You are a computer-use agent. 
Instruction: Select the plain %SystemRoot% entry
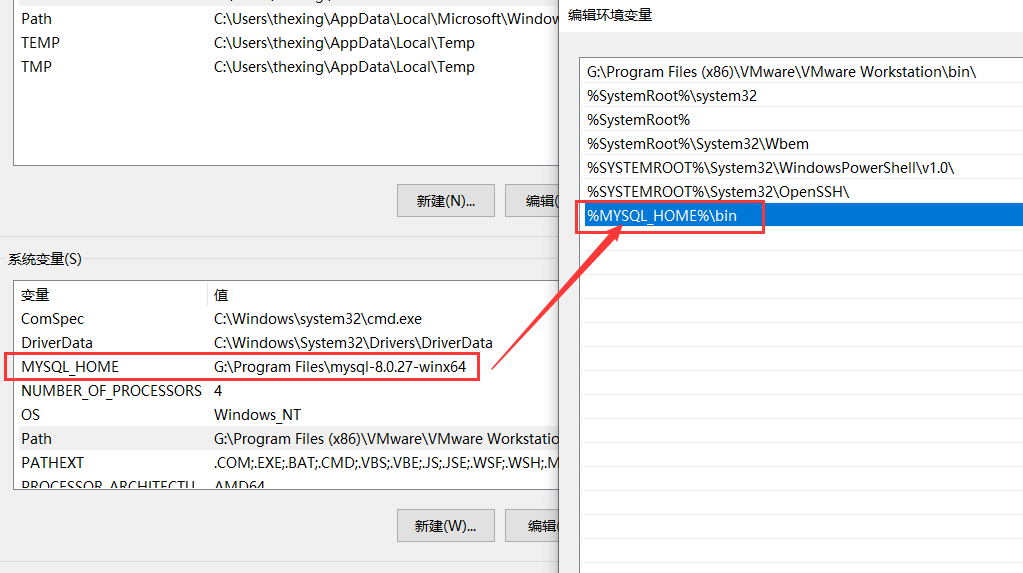[802, 120]
